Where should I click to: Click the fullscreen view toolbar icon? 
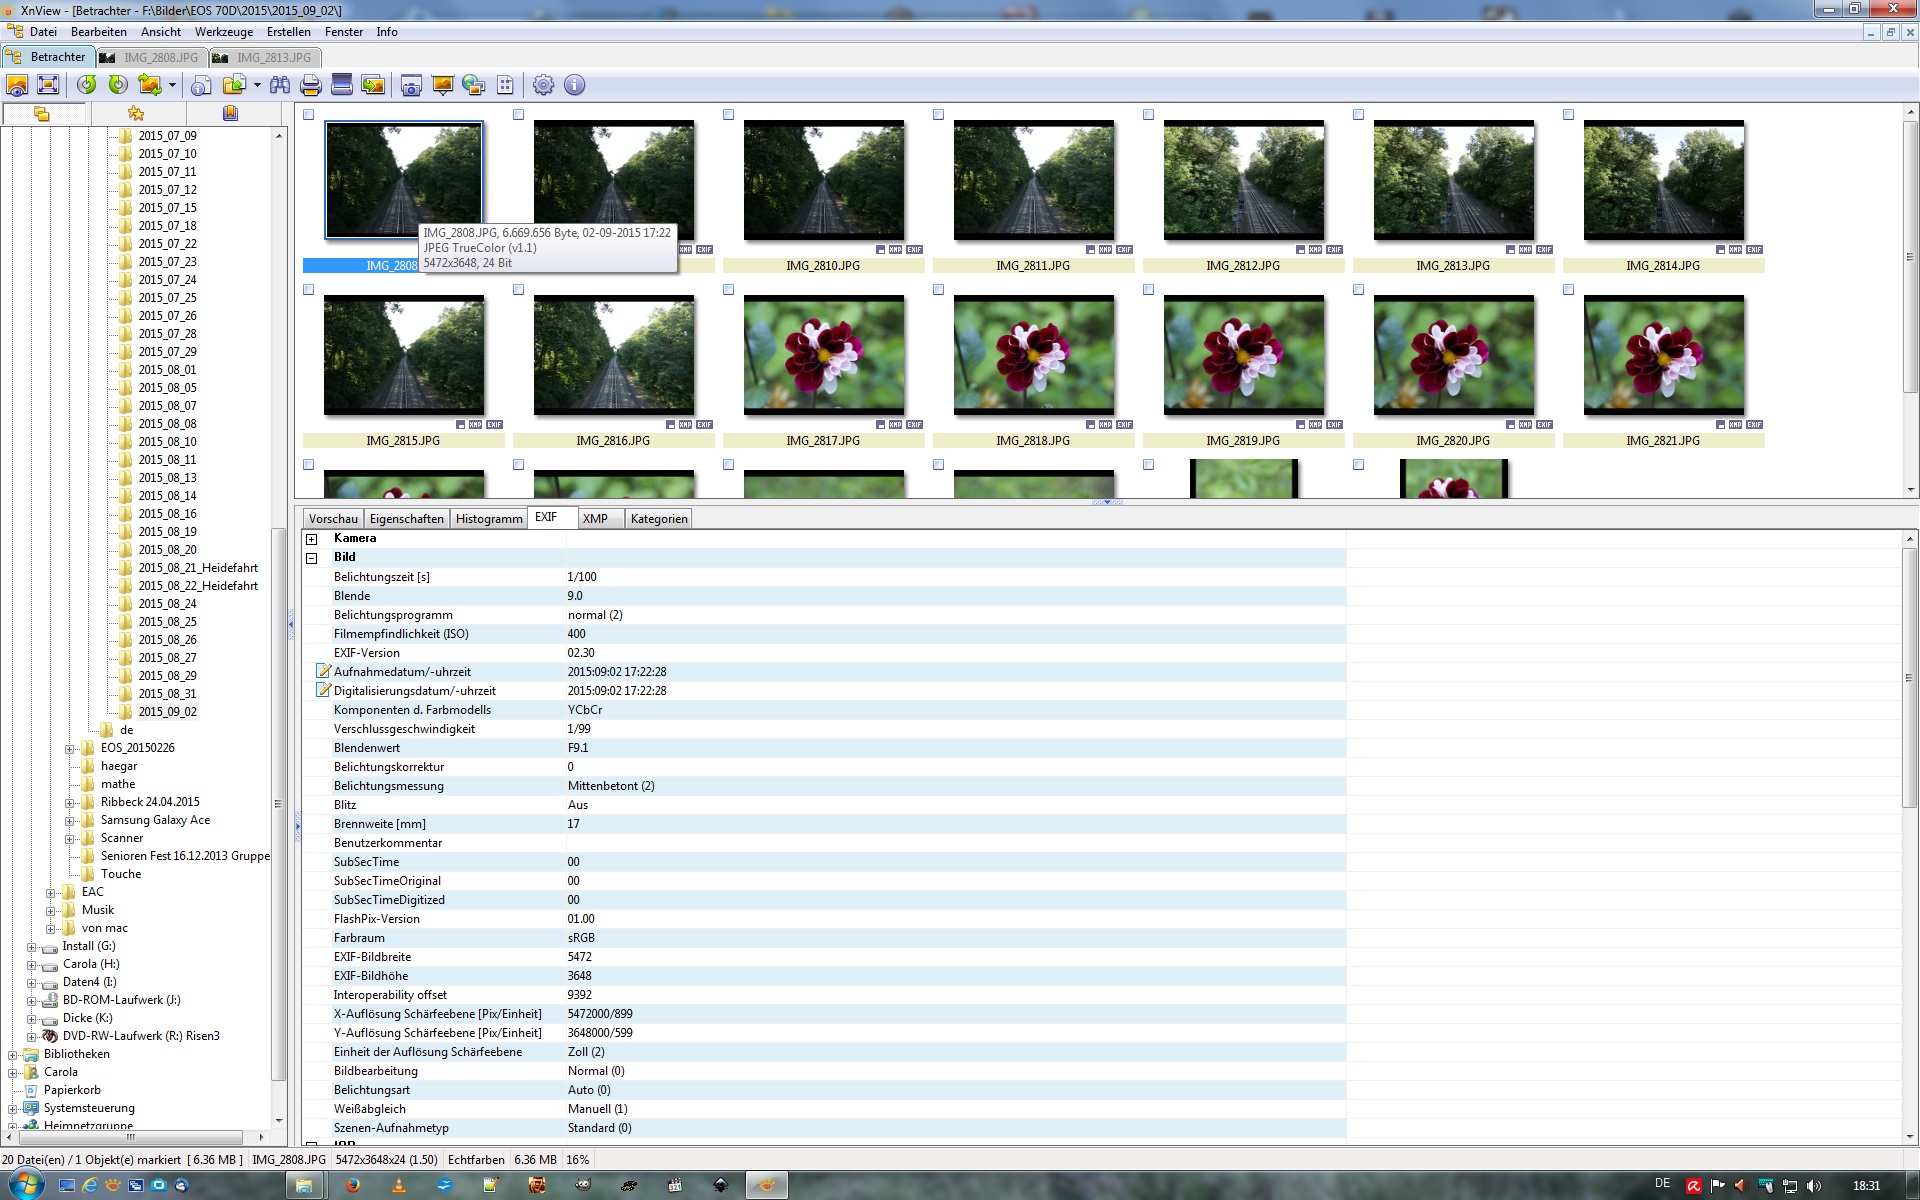tap(48, 86)
